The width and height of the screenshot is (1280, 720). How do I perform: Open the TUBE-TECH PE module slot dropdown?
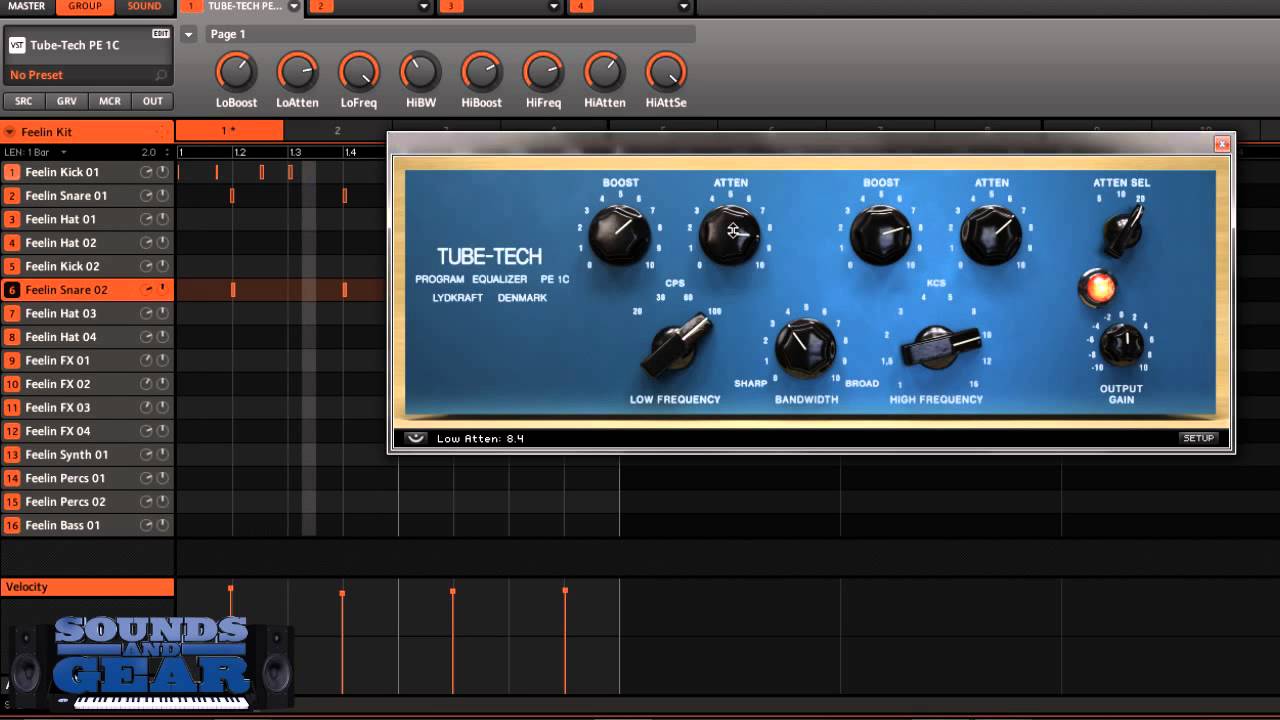[x=294, y=6]
